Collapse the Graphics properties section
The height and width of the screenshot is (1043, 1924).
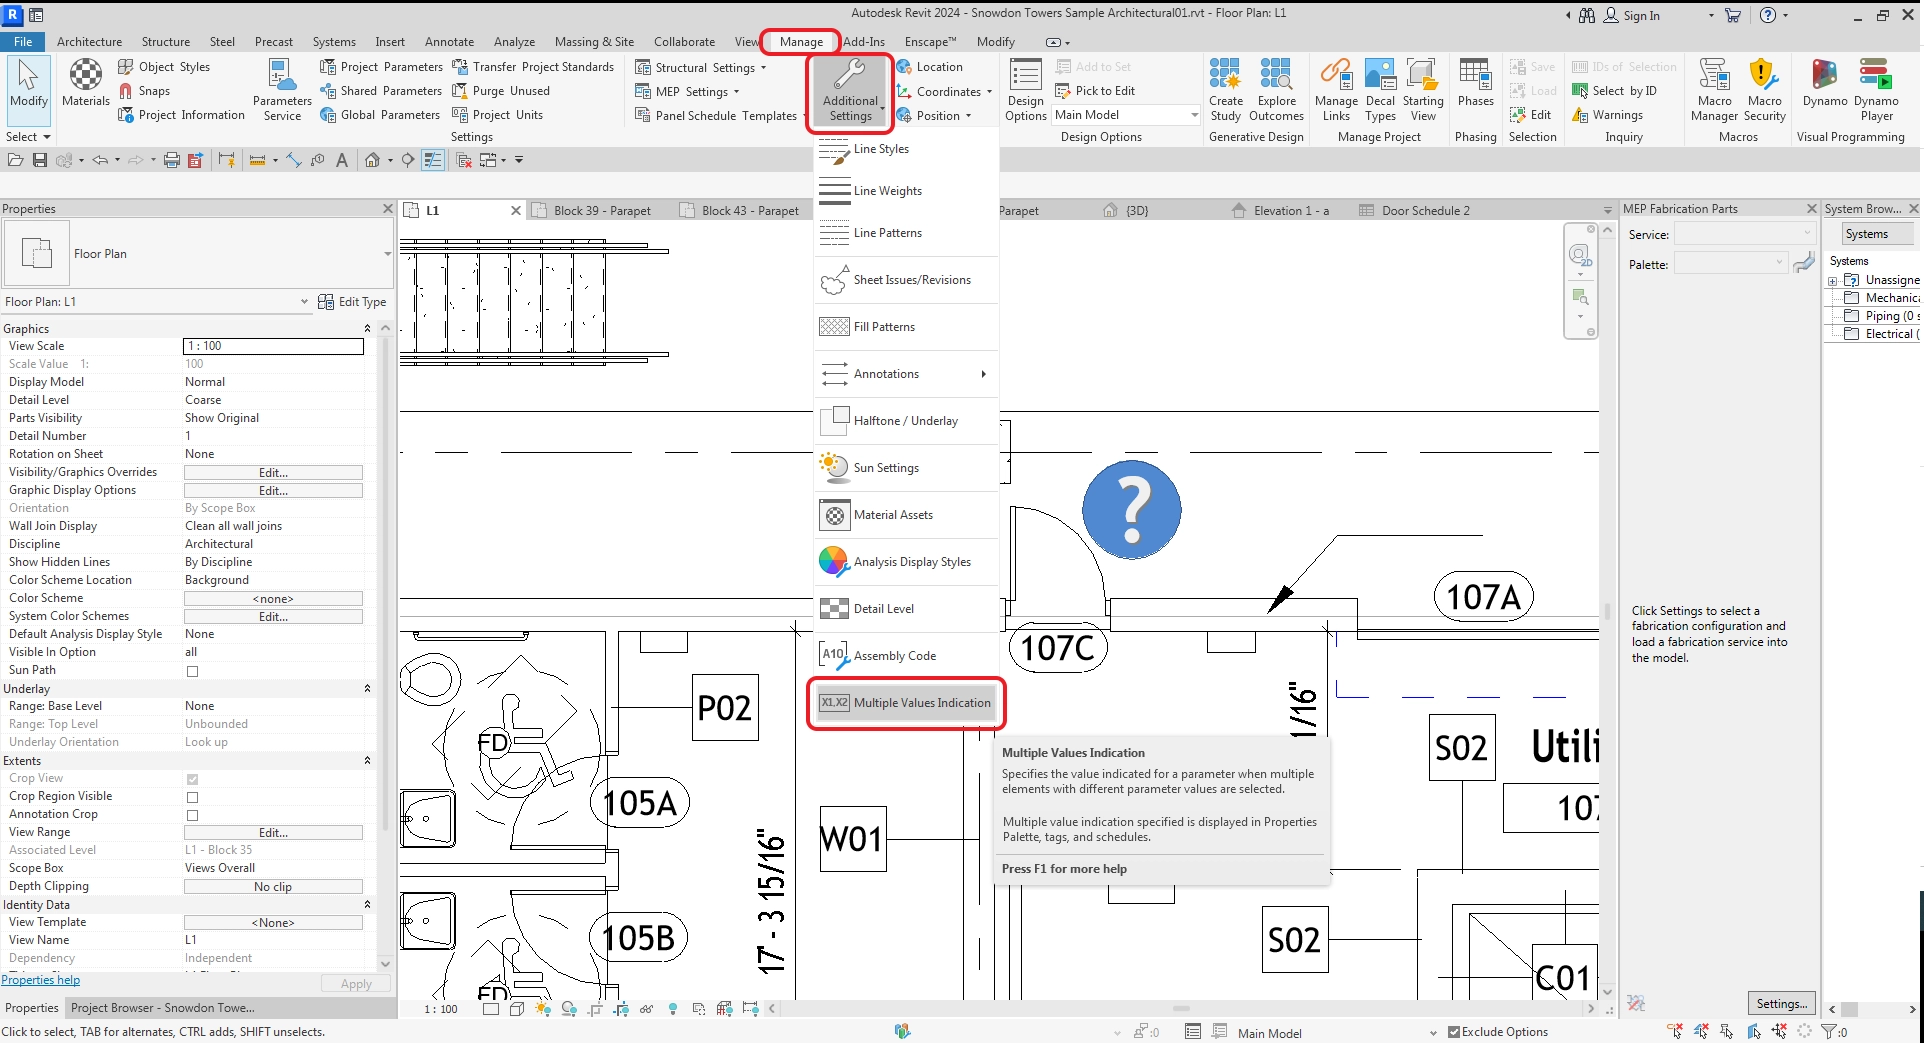click(367, 329)
